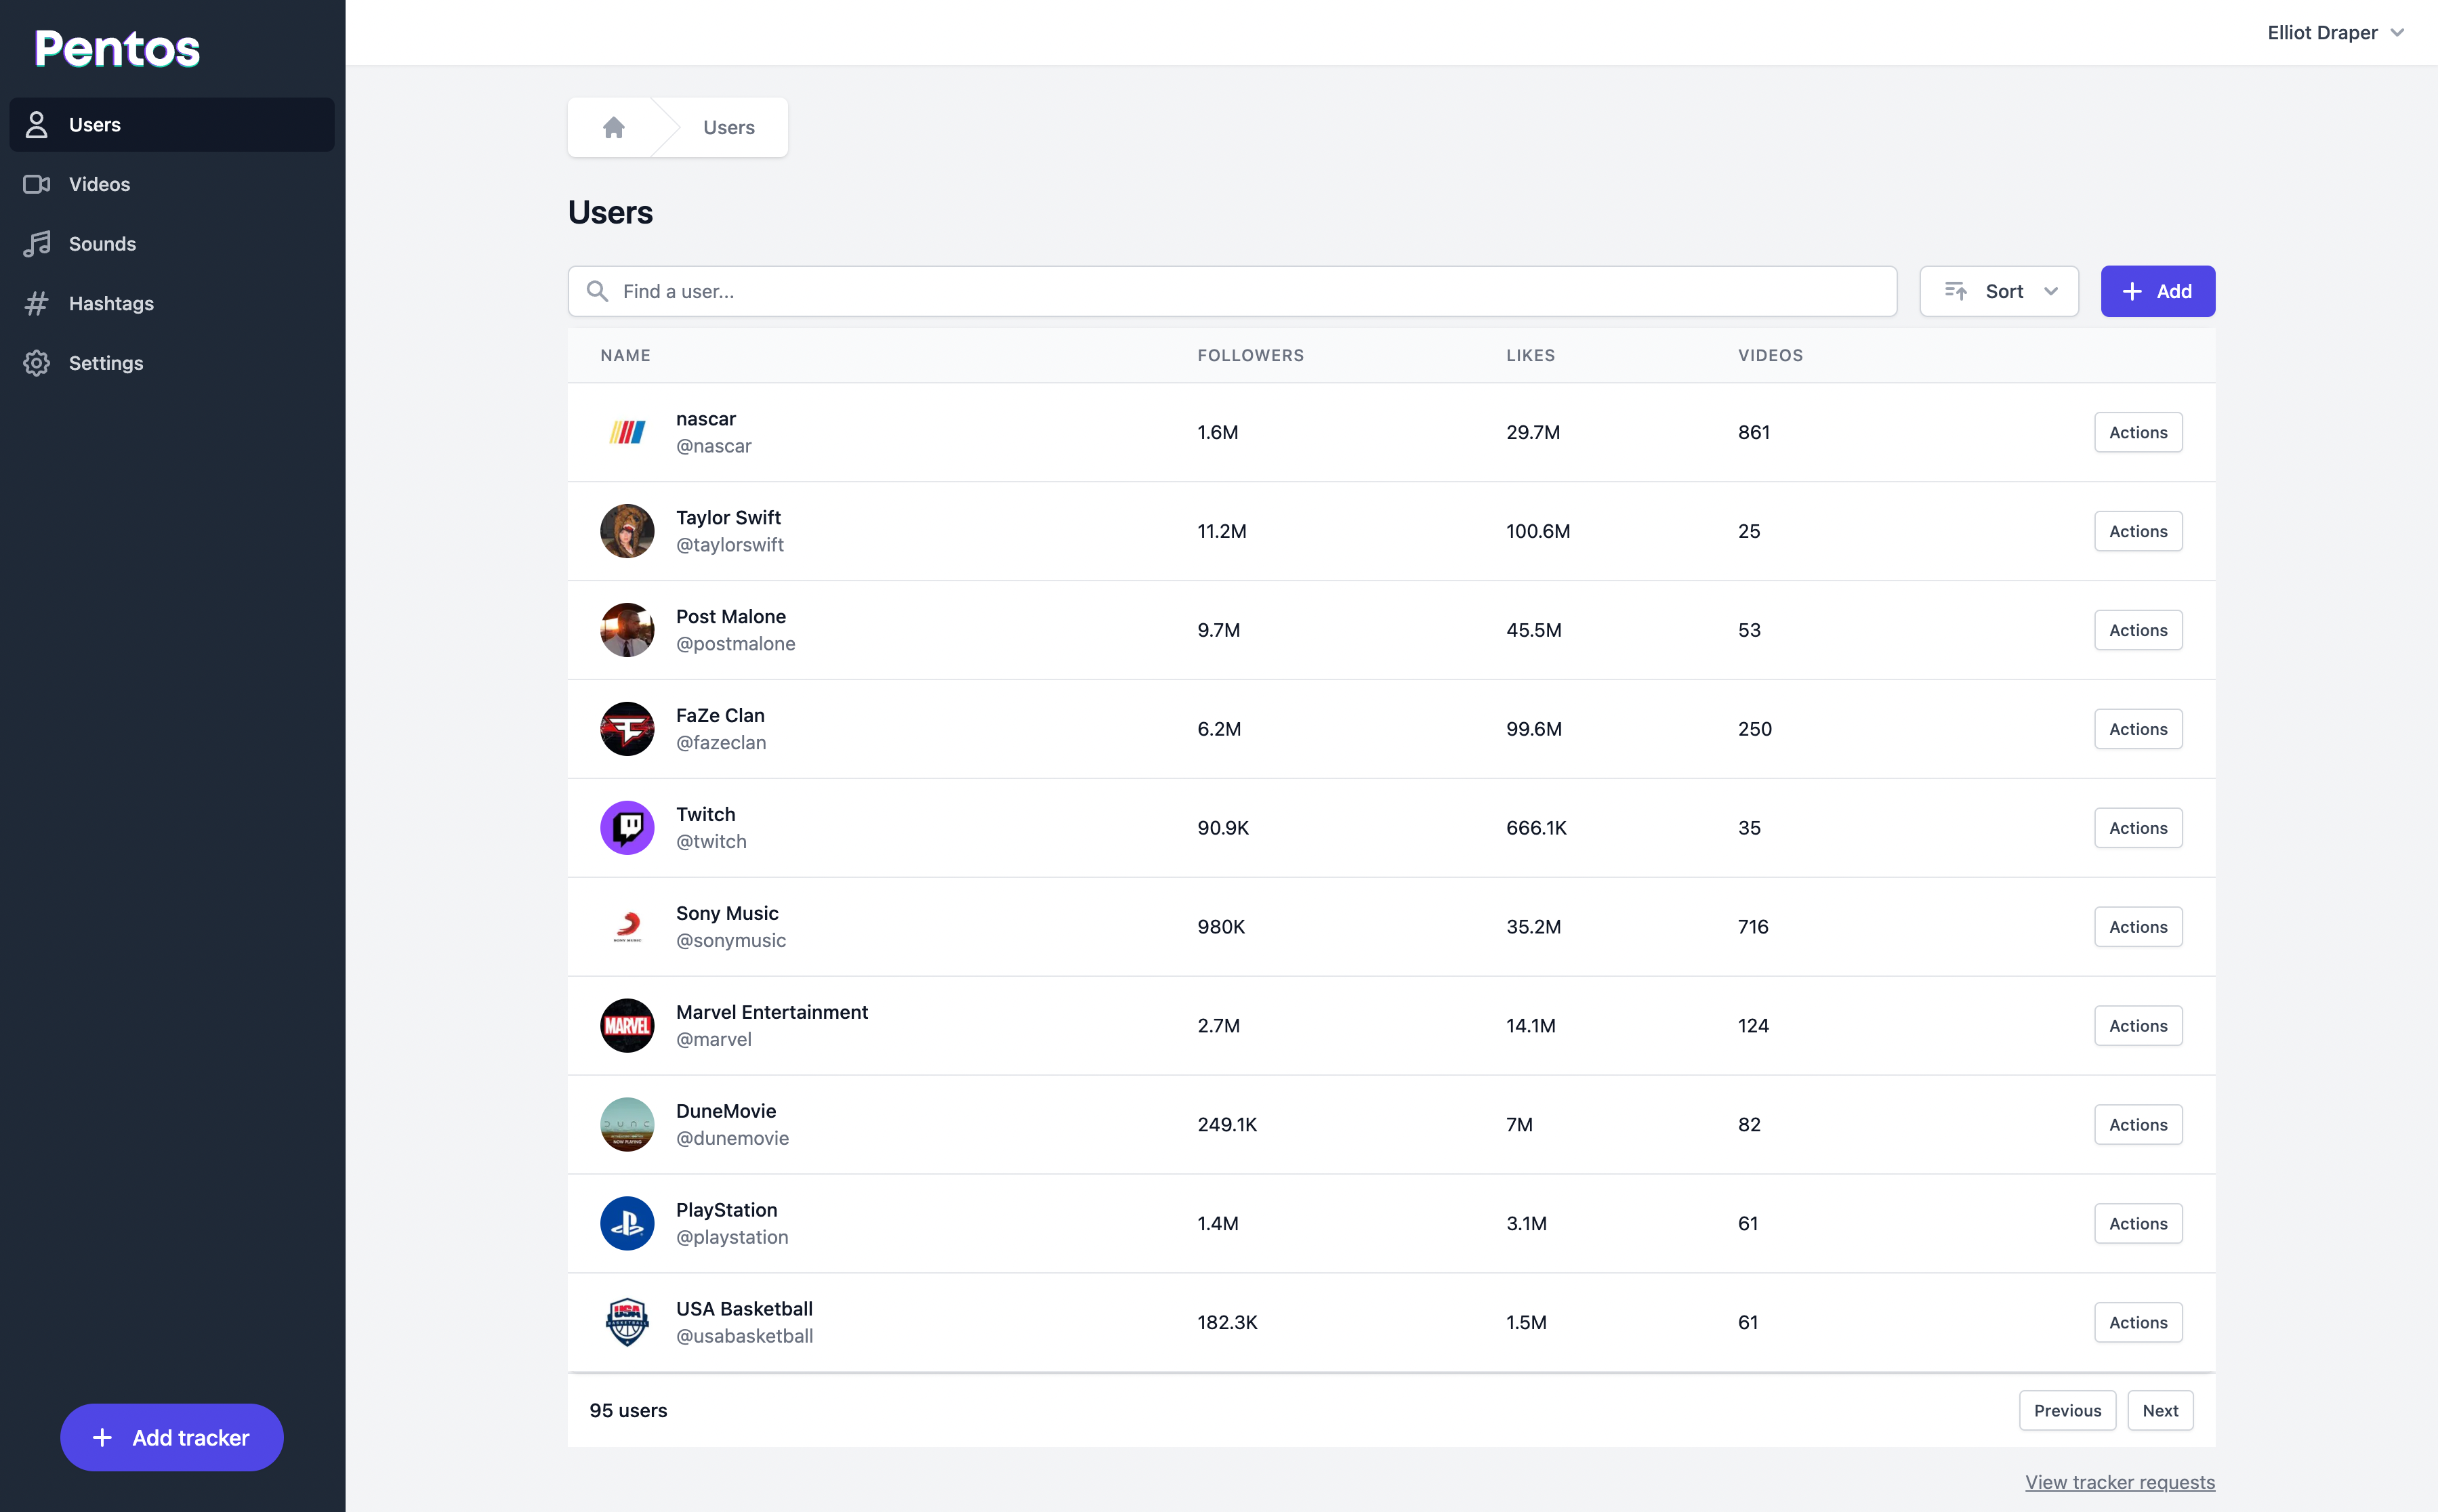Open the USA Basketball avatar

pos(627,1322)
